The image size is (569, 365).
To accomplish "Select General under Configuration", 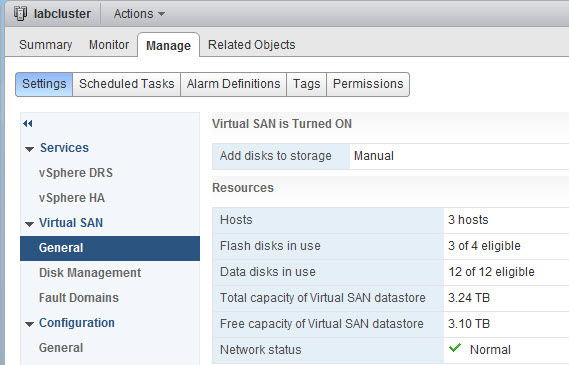I will tap(61, 348).
